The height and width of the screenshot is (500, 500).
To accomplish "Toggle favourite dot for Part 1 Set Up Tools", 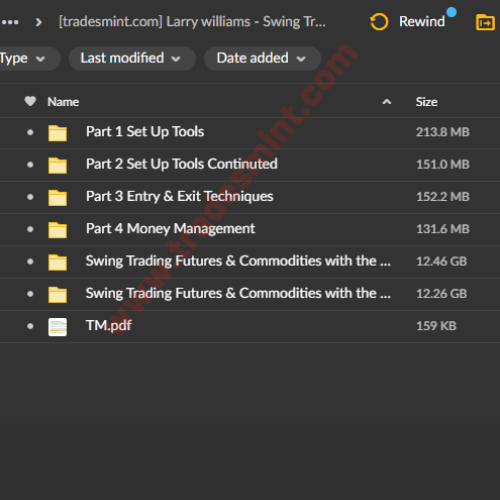I will 30,132.
